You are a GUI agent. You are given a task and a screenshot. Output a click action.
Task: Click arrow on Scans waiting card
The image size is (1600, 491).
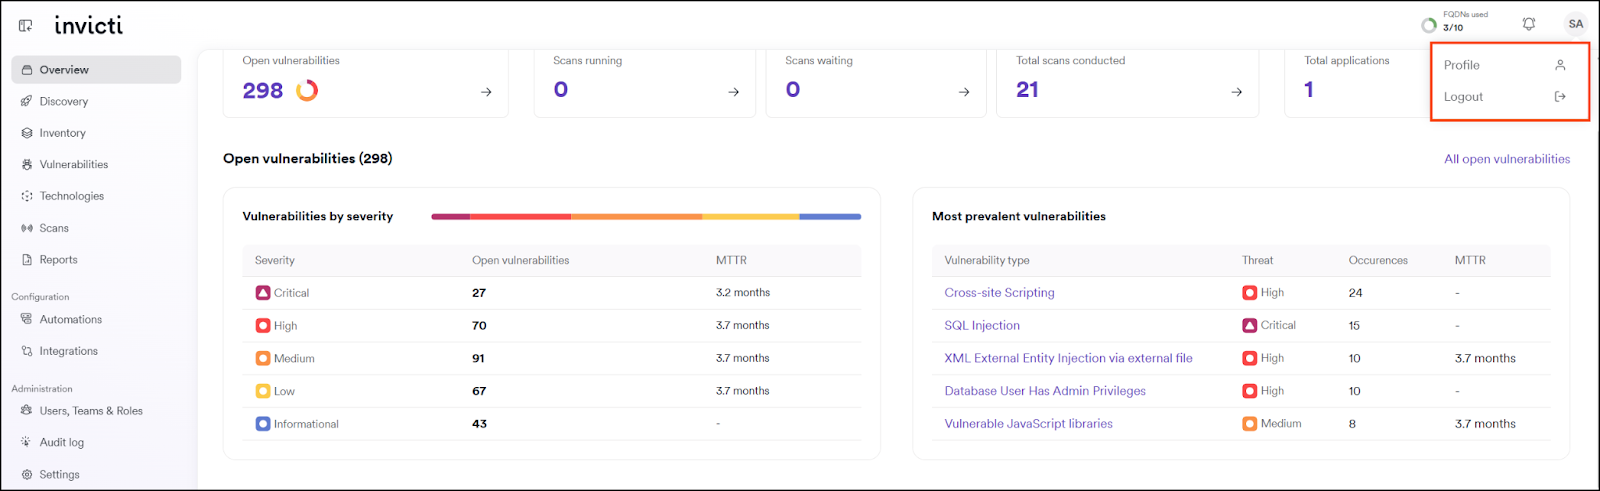click(x=964, y=92)
